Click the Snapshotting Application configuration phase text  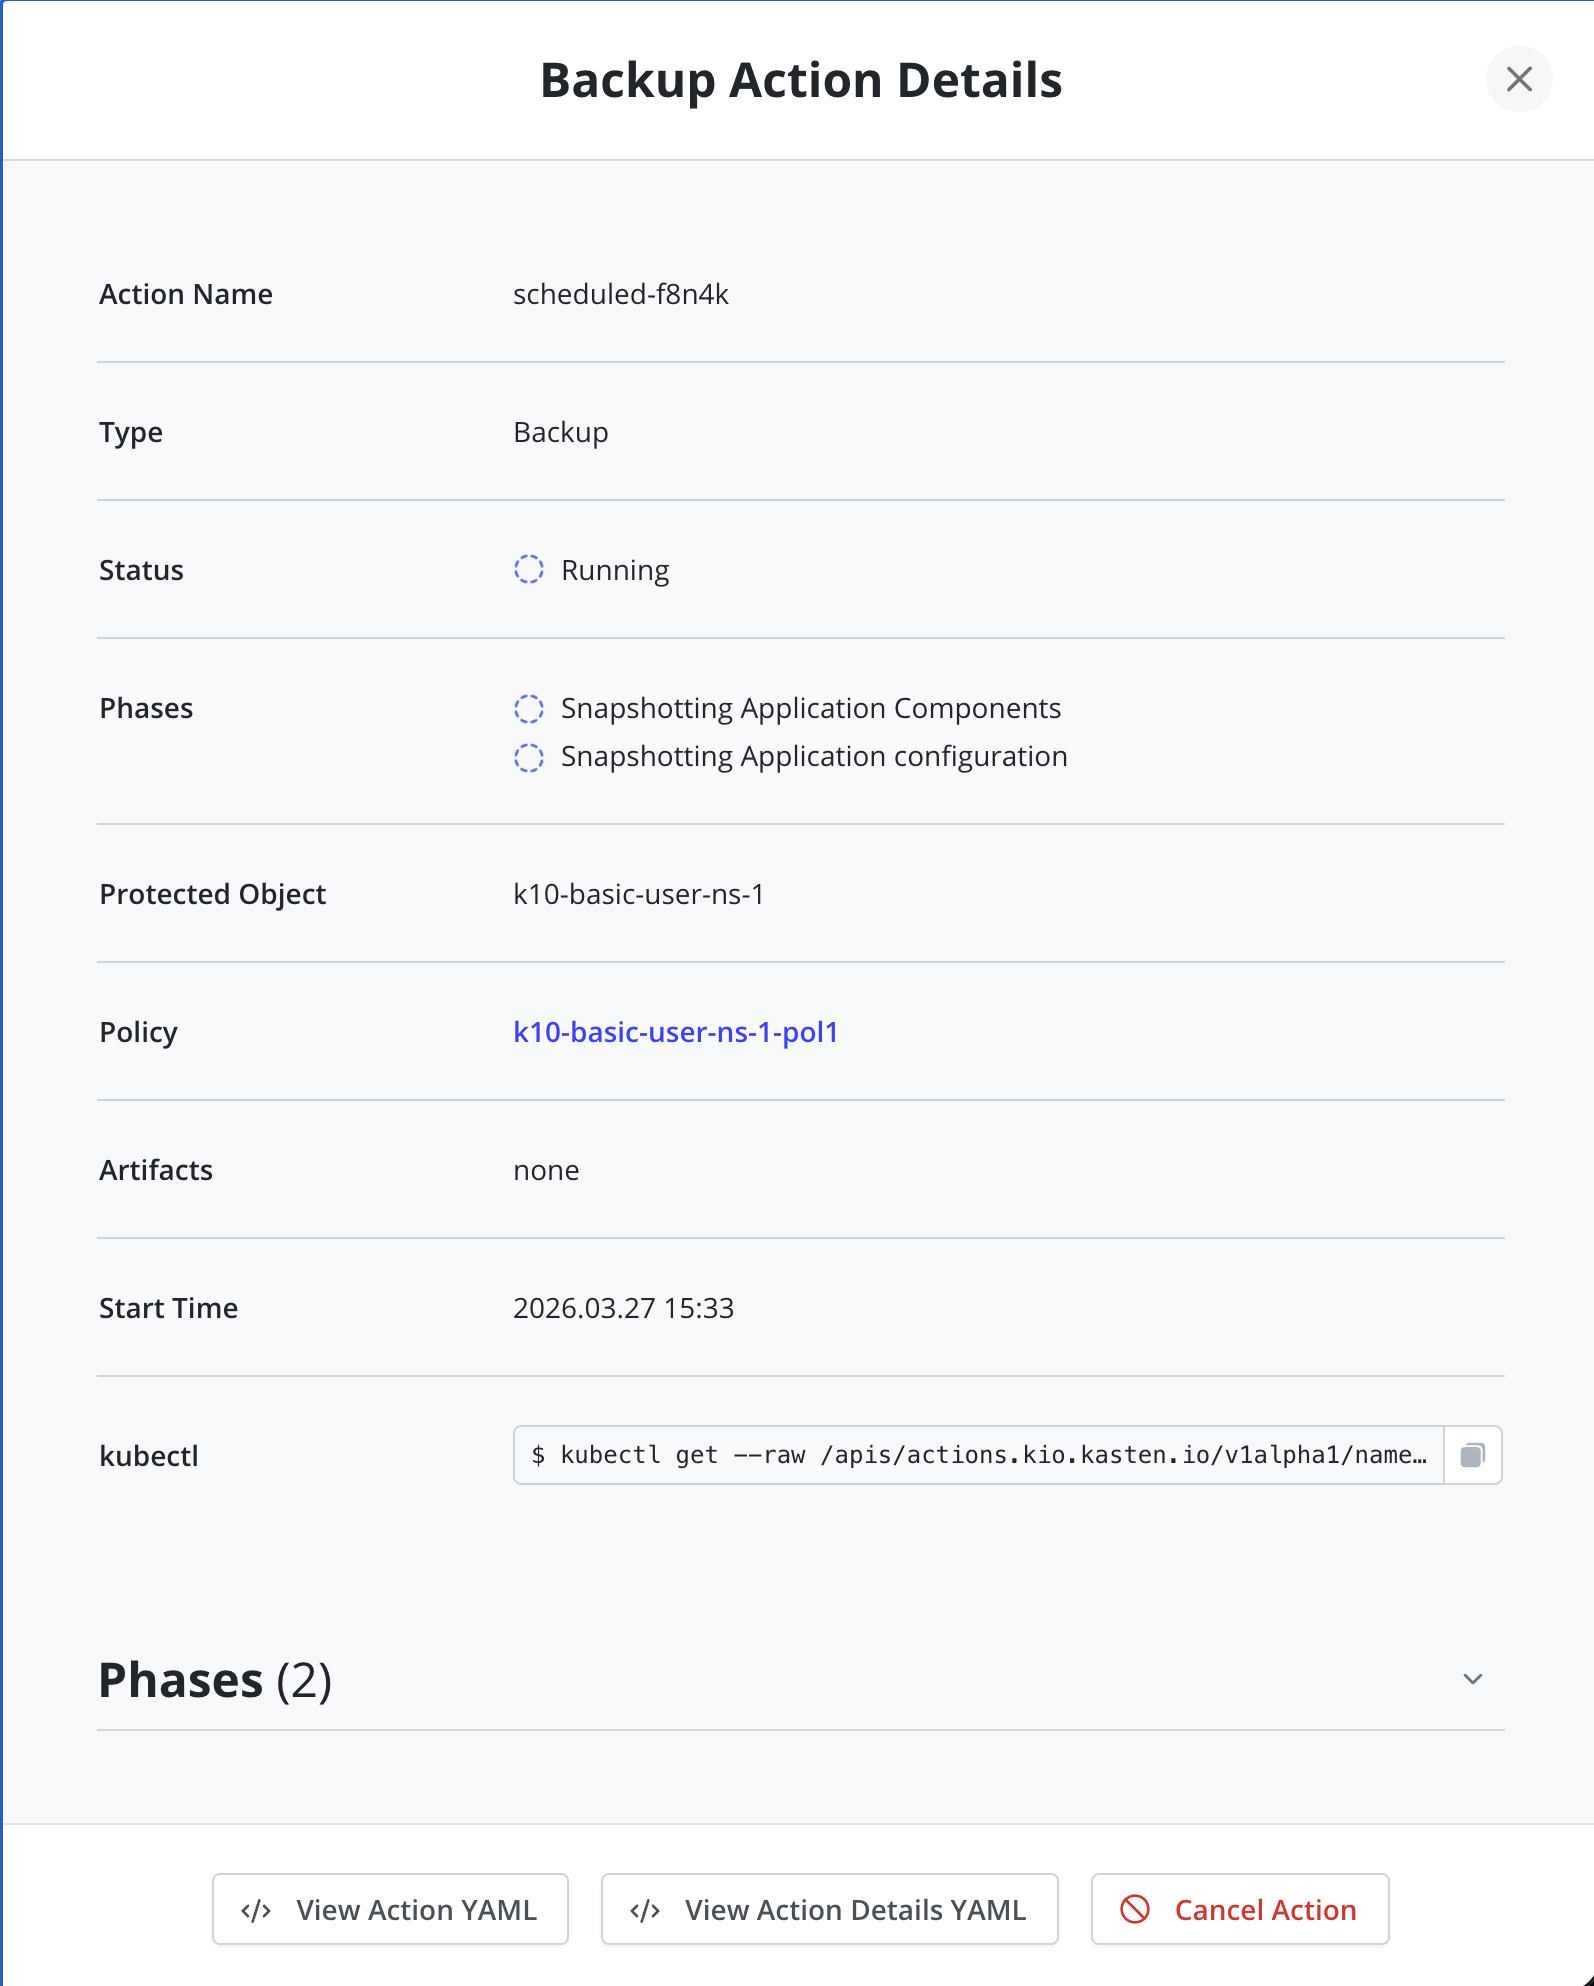click(813, 756)
